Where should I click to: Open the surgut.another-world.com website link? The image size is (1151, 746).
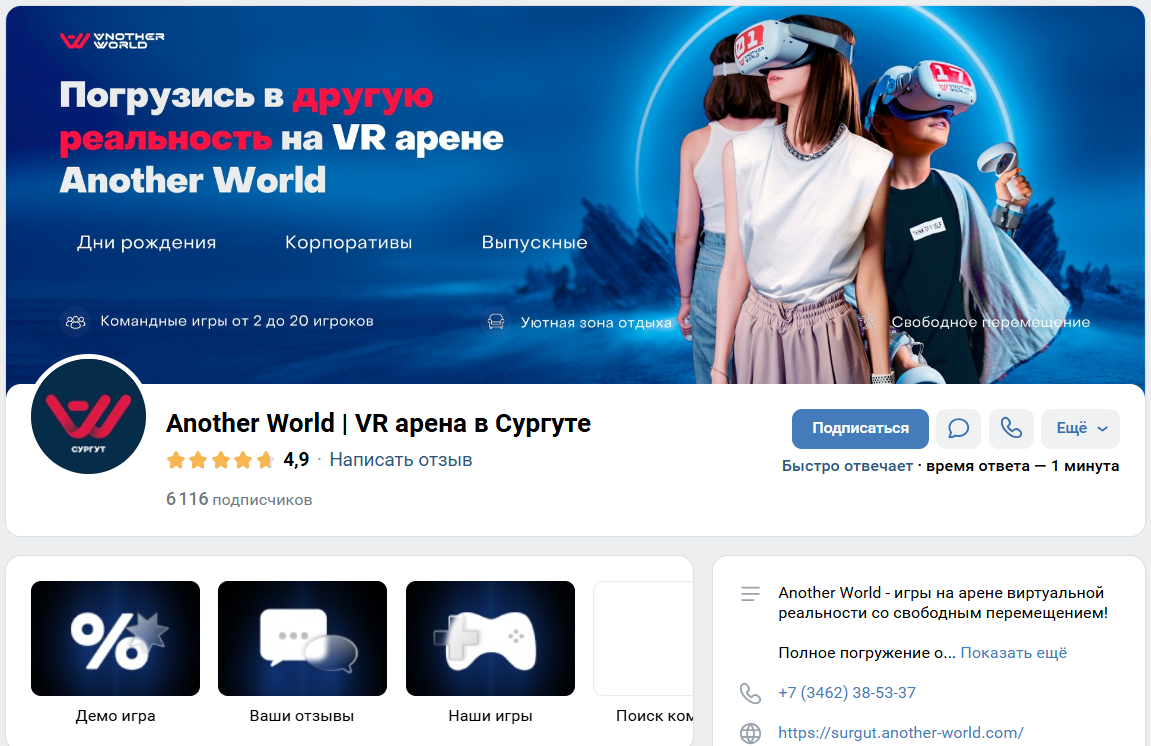pos(901,733)
